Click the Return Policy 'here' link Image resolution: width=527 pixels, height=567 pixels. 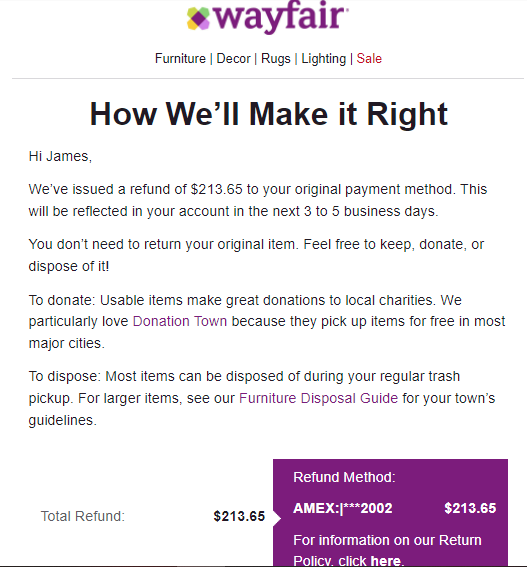(386, 561)
